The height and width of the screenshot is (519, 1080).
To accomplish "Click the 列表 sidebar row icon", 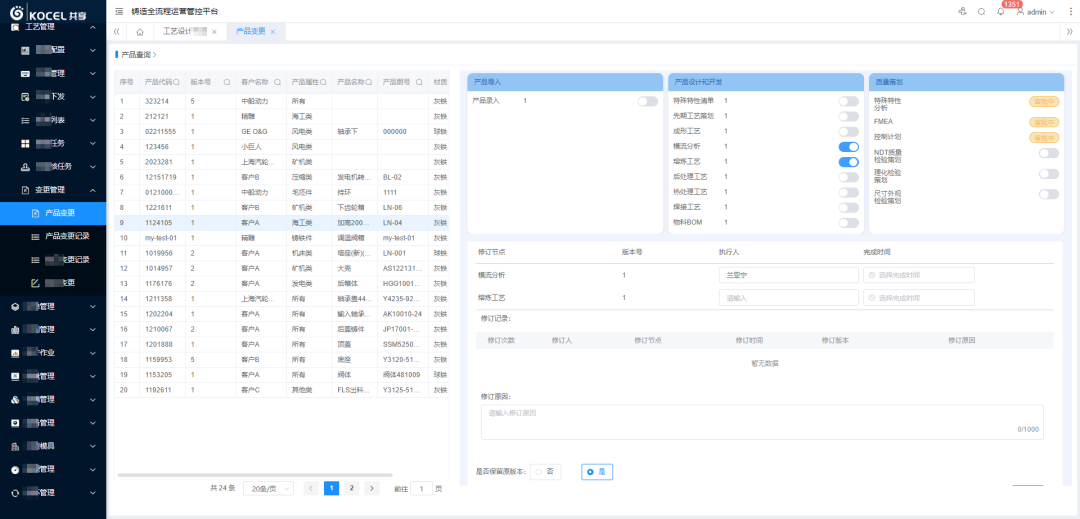I will coord(25,120).
